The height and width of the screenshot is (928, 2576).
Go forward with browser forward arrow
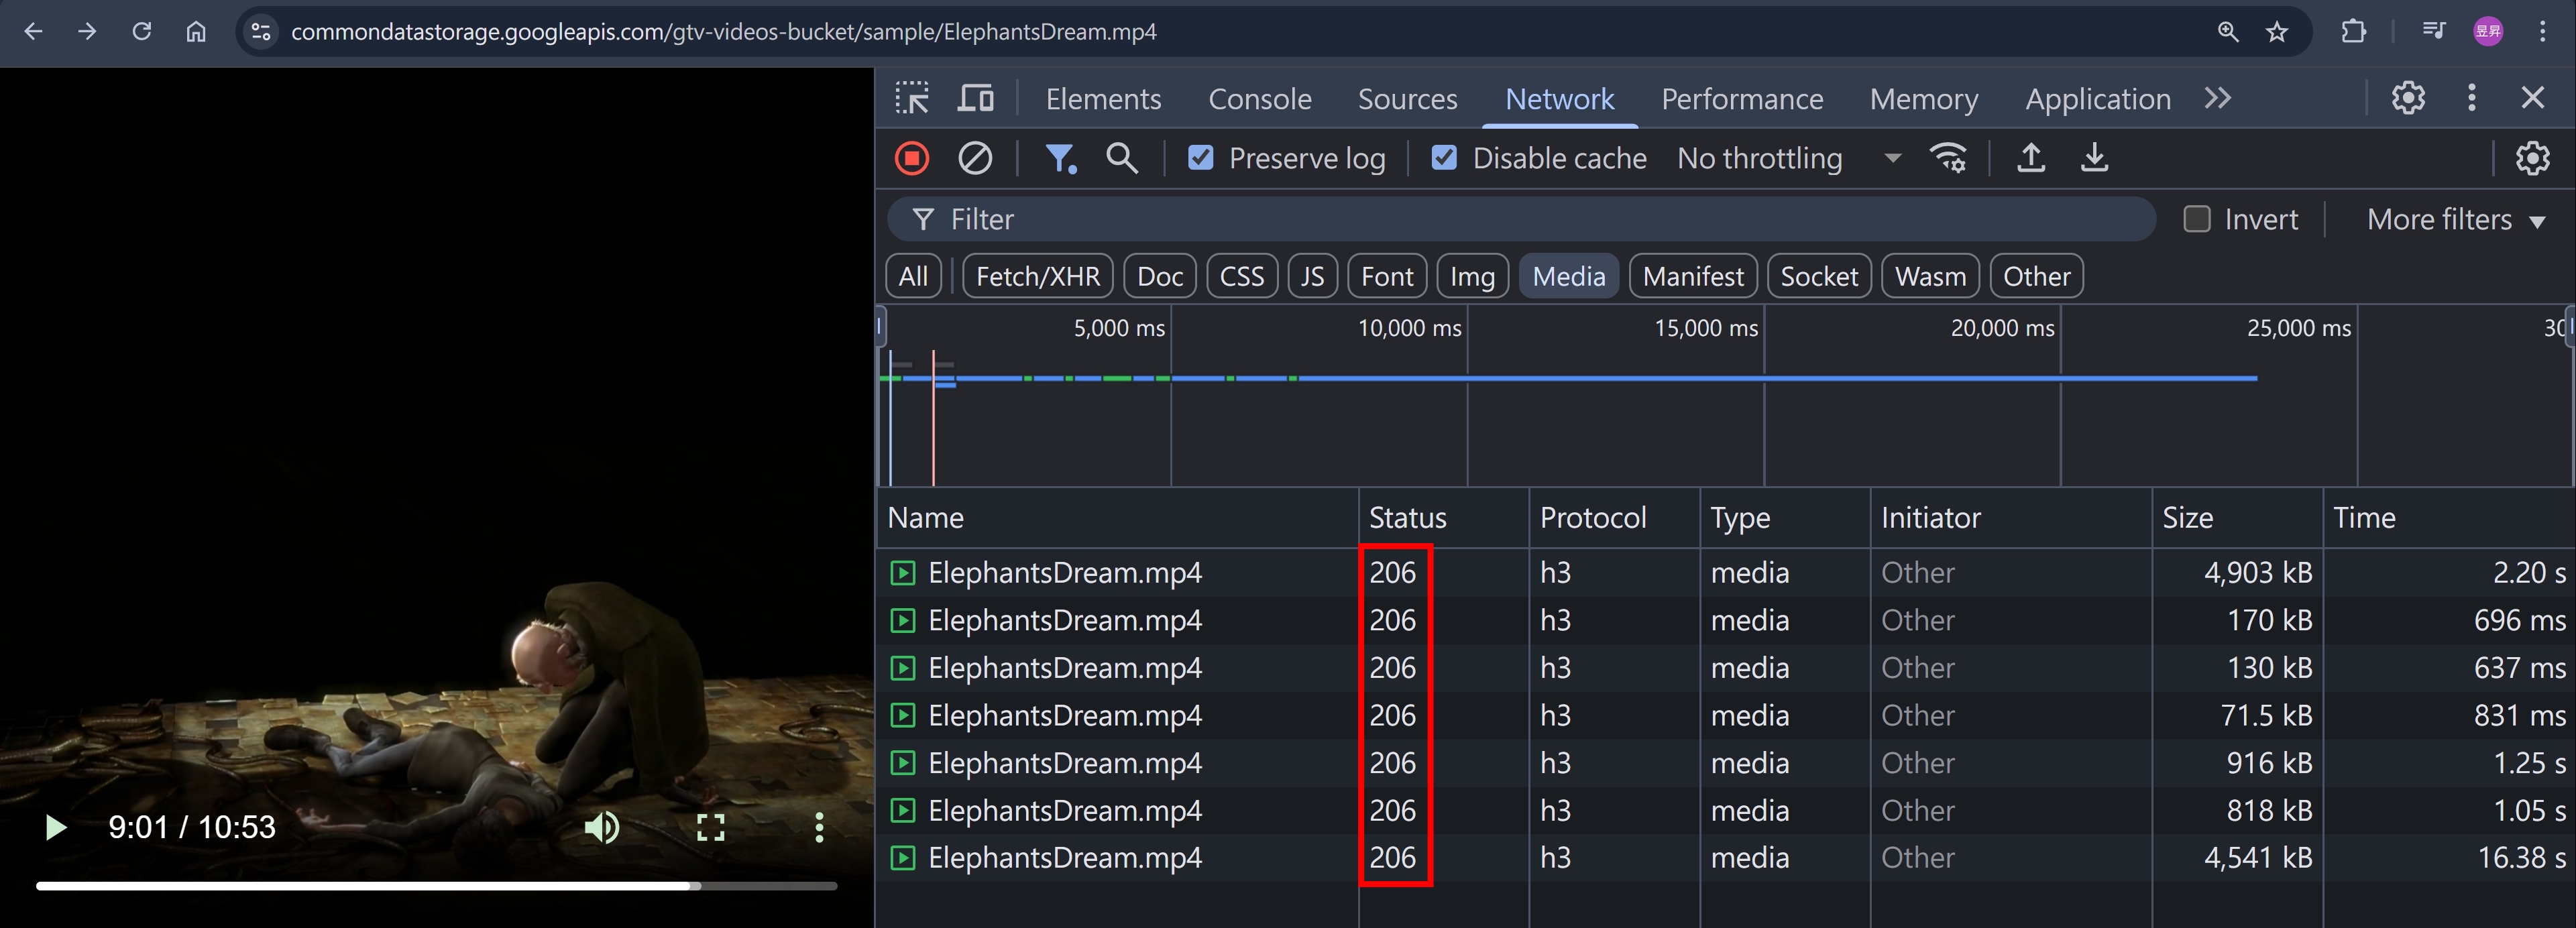[x=87, y=32]
